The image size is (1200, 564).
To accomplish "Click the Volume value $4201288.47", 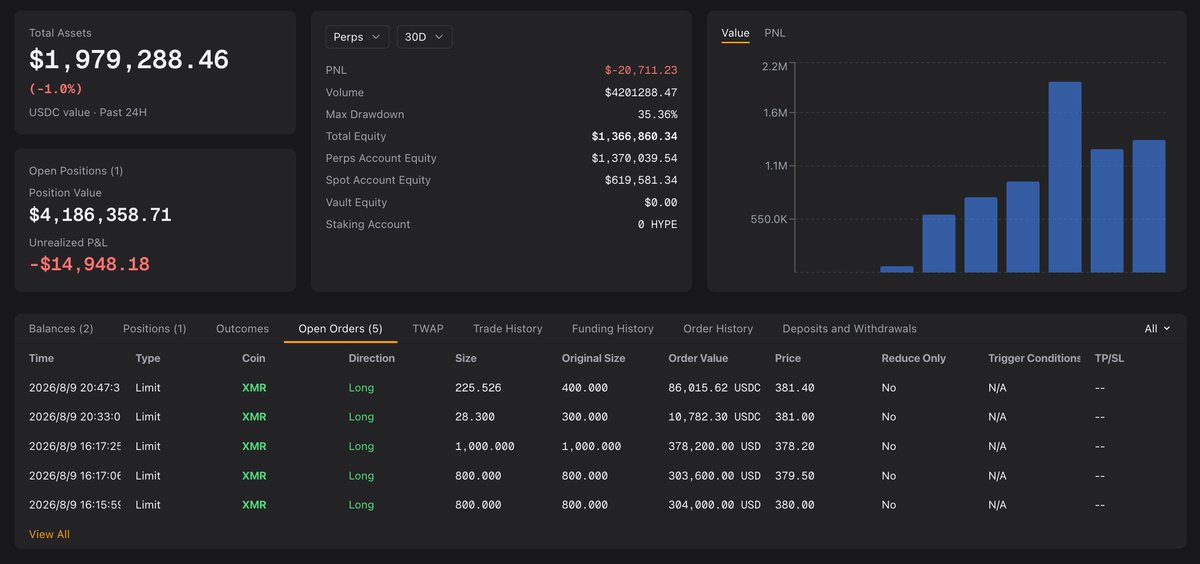I will pos(641,92).
